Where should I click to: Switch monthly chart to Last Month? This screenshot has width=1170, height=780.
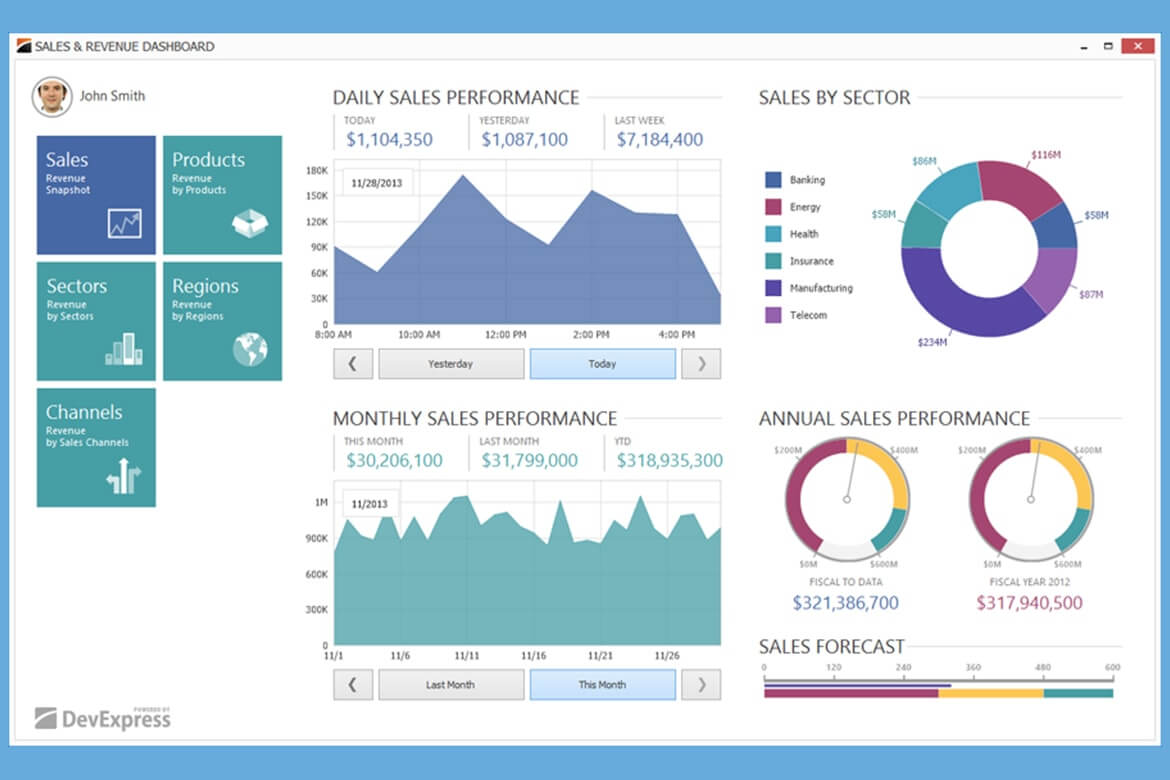click(x=450, y=685)
